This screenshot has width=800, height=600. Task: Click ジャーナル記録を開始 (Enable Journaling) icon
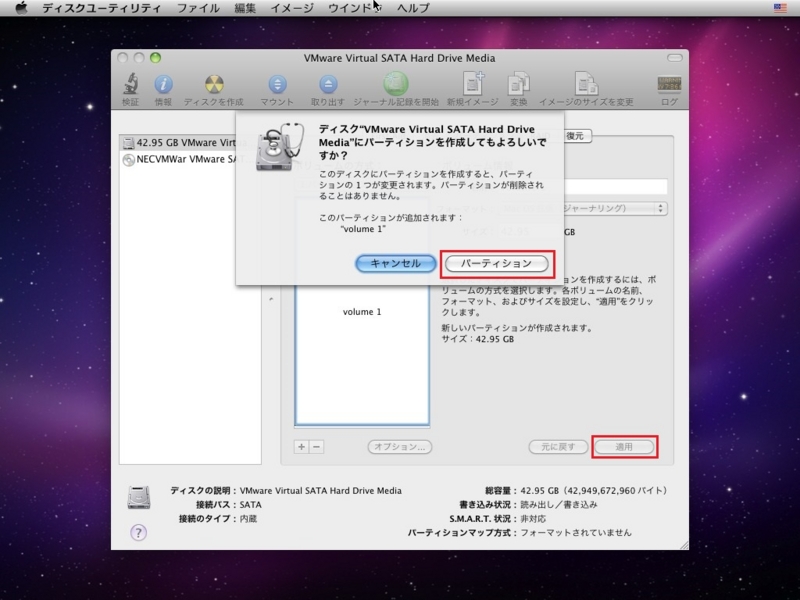coord(396,83)
